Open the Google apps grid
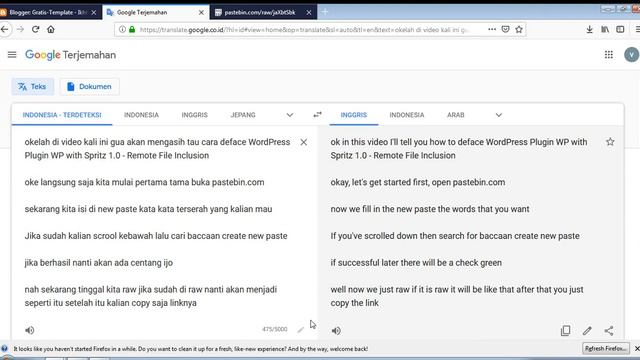Screen dimensions: 640x360 click(x=609, y=55)
